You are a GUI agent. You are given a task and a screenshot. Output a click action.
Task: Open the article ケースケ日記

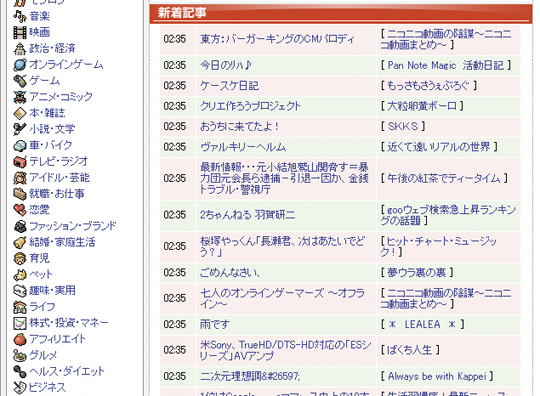coord(229,85)
